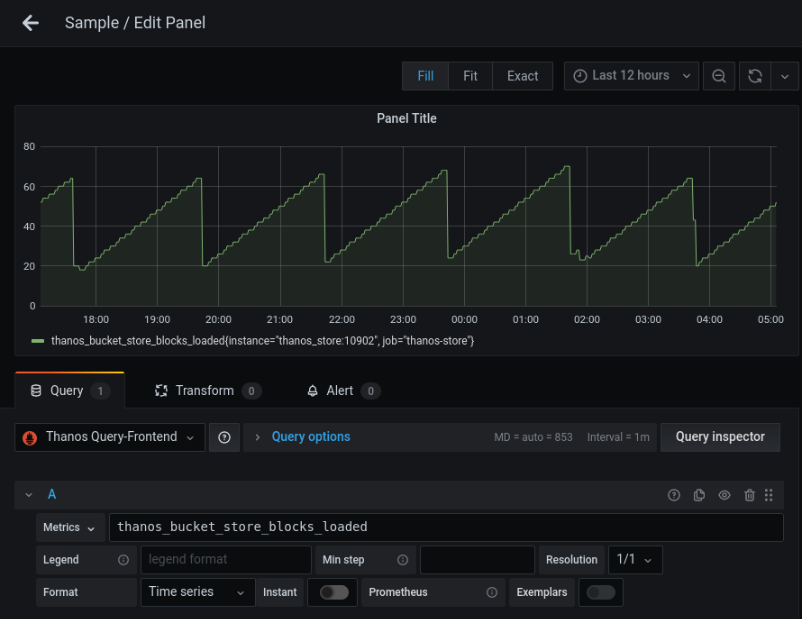Click the clock icon in time picker
The image size is (802, 619).
580,76
